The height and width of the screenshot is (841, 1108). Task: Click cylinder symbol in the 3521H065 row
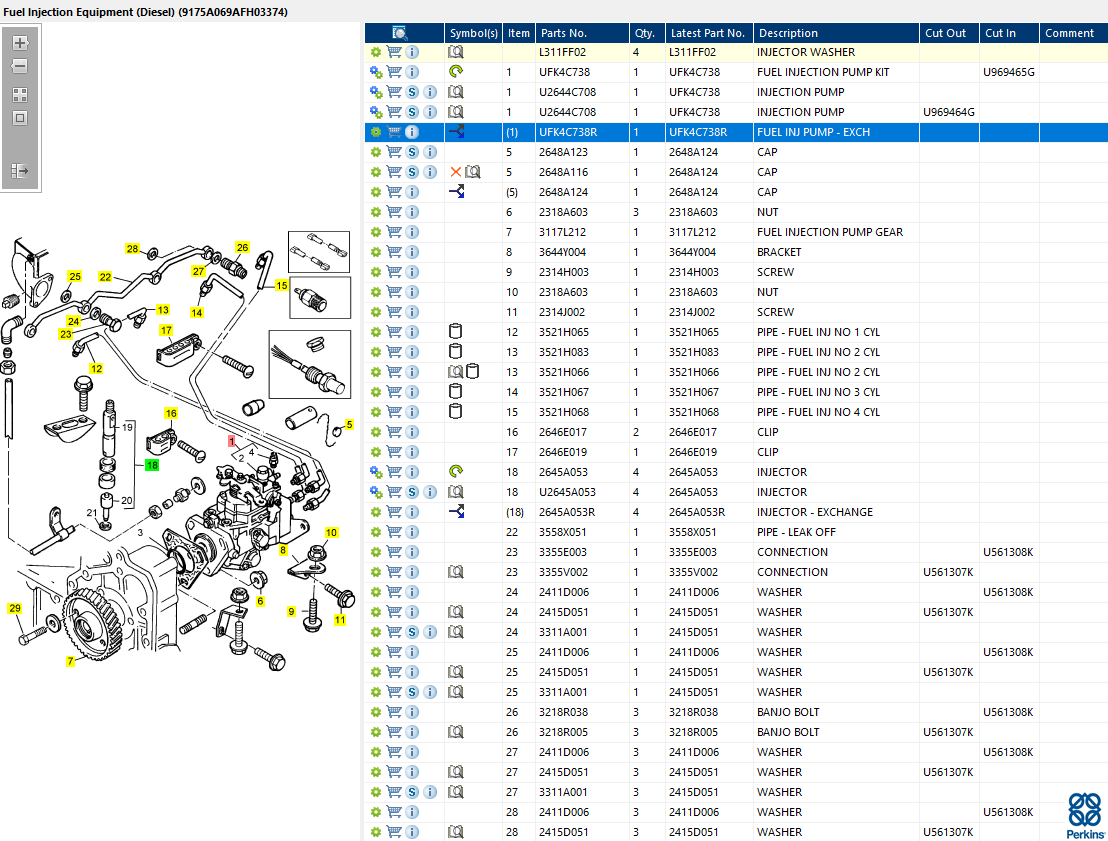click(x=456, y=331)
